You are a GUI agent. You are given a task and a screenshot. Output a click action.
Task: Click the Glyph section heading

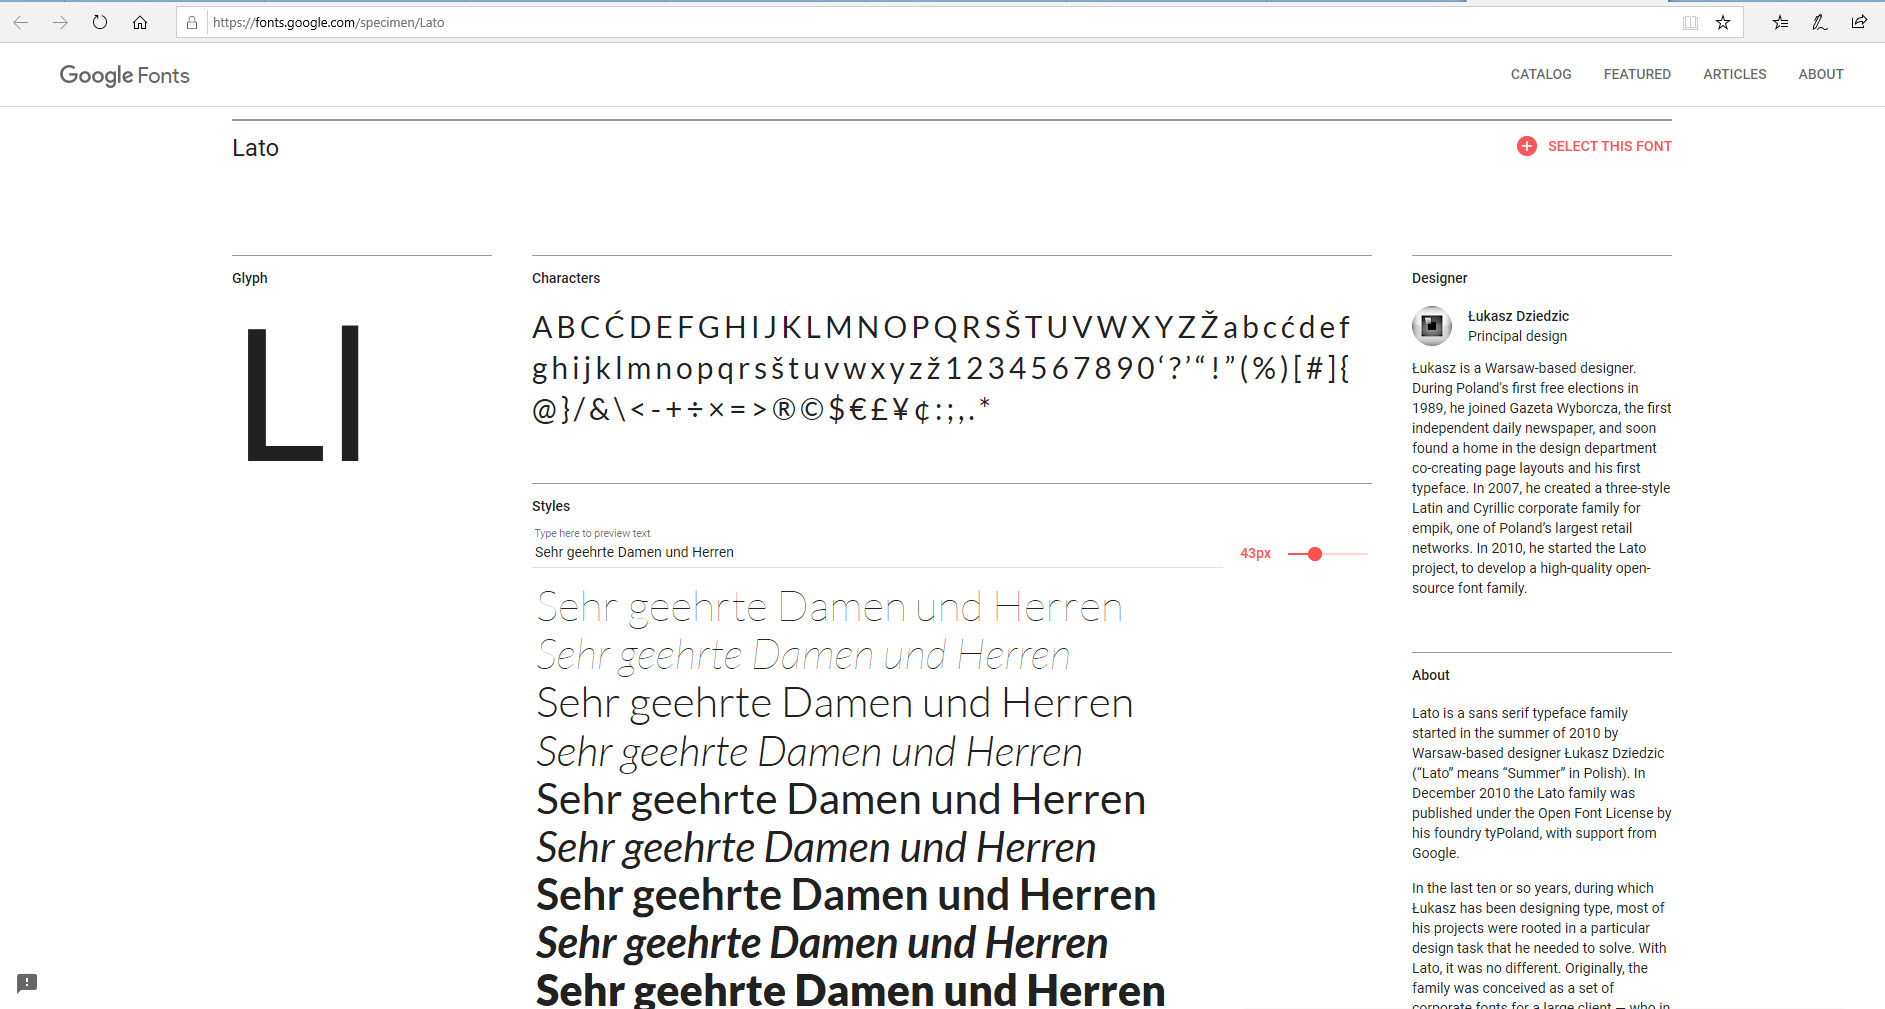tap(249, 278)
